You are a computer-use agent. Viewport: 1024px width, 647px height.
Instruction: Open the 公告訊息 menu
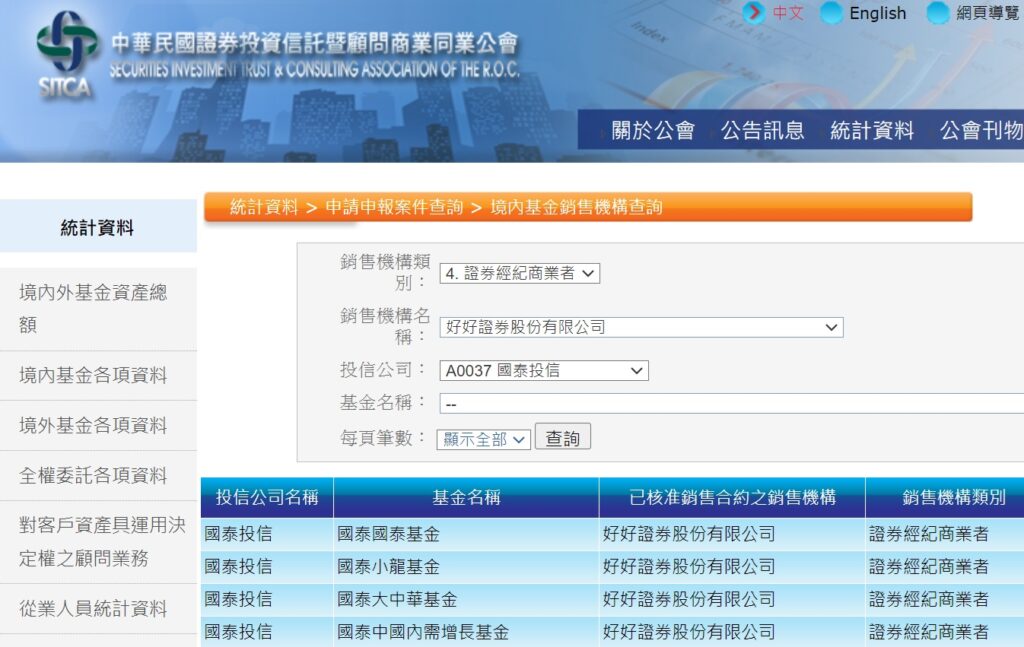pyautogui.click(x=762, y=131)
